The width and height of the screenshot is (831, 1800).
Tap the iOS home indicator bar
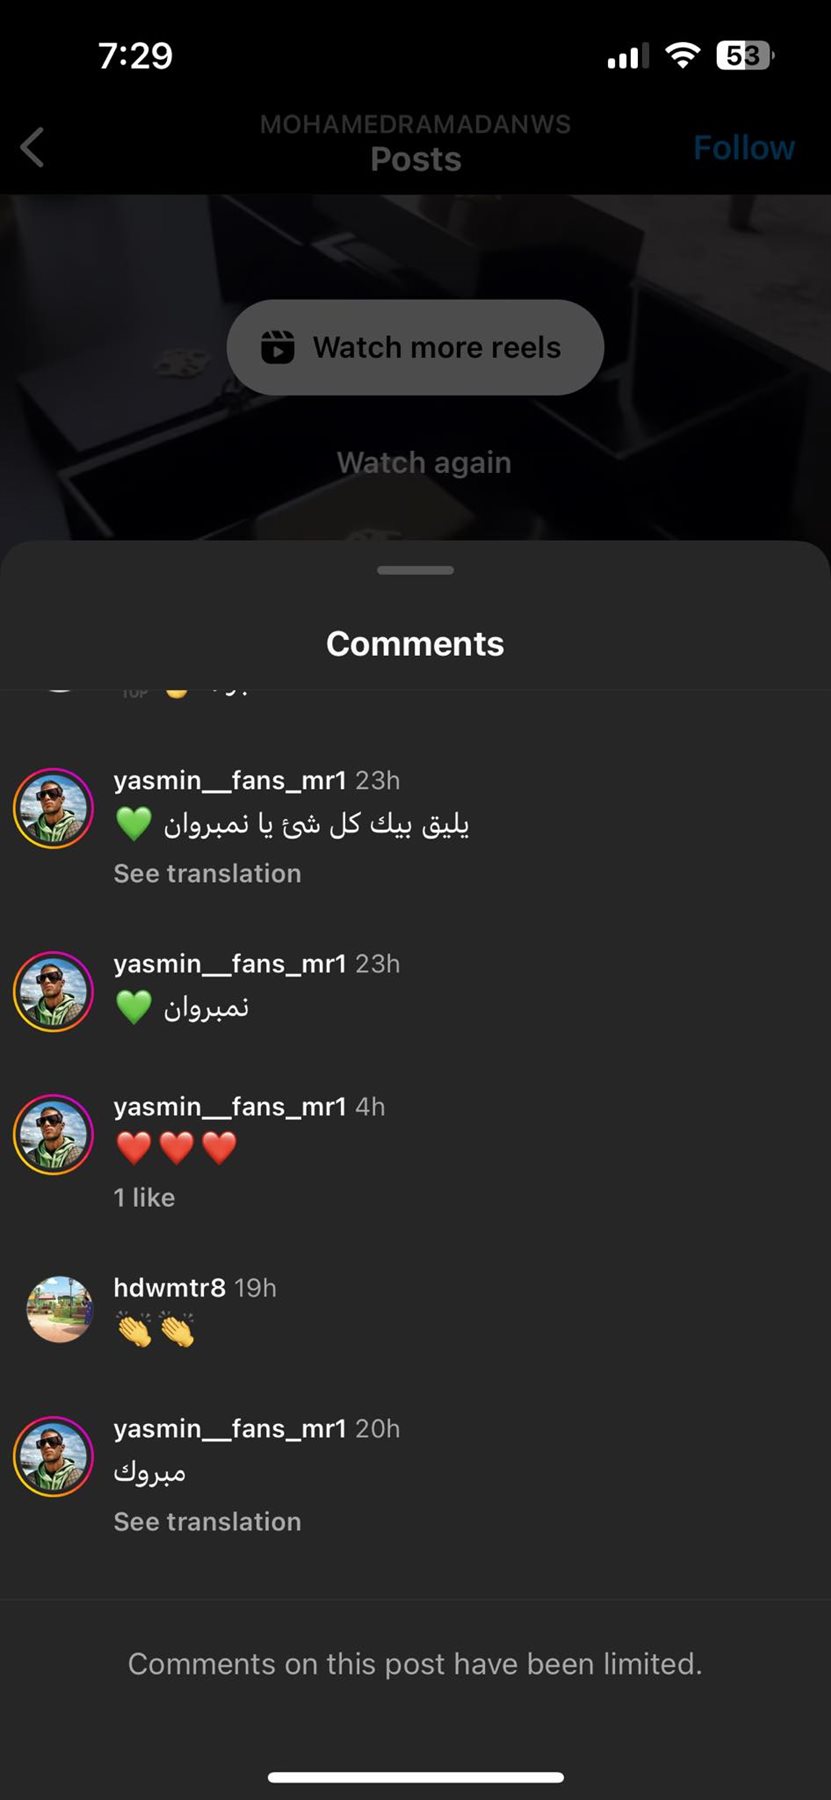click(x=415, y=1777)
